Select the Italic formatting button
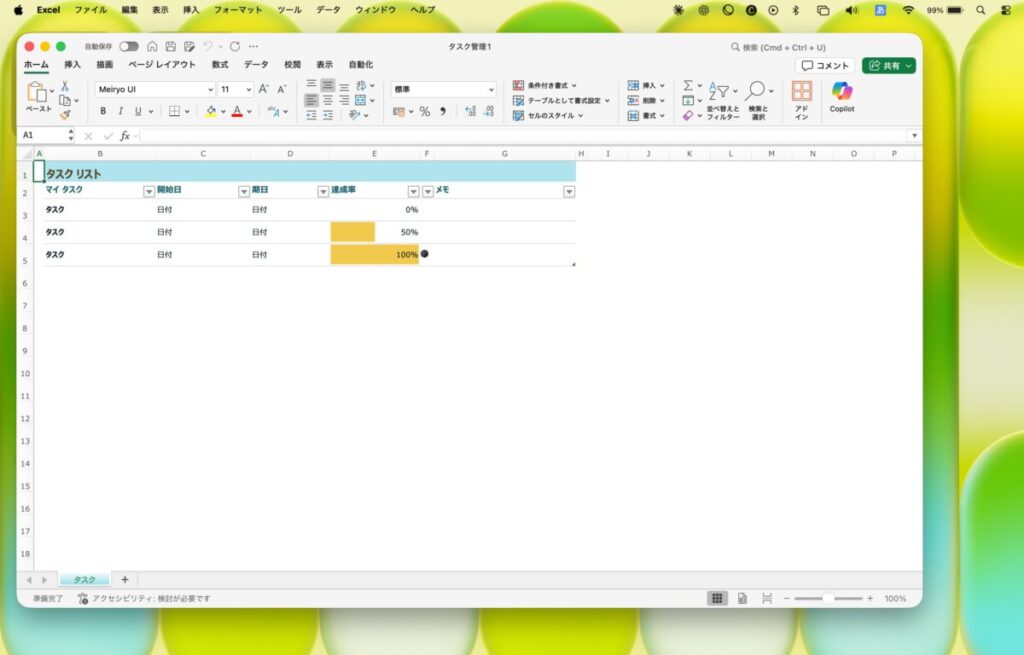The height and width of the screenshot is (655, 1024). tap(120, 112)
